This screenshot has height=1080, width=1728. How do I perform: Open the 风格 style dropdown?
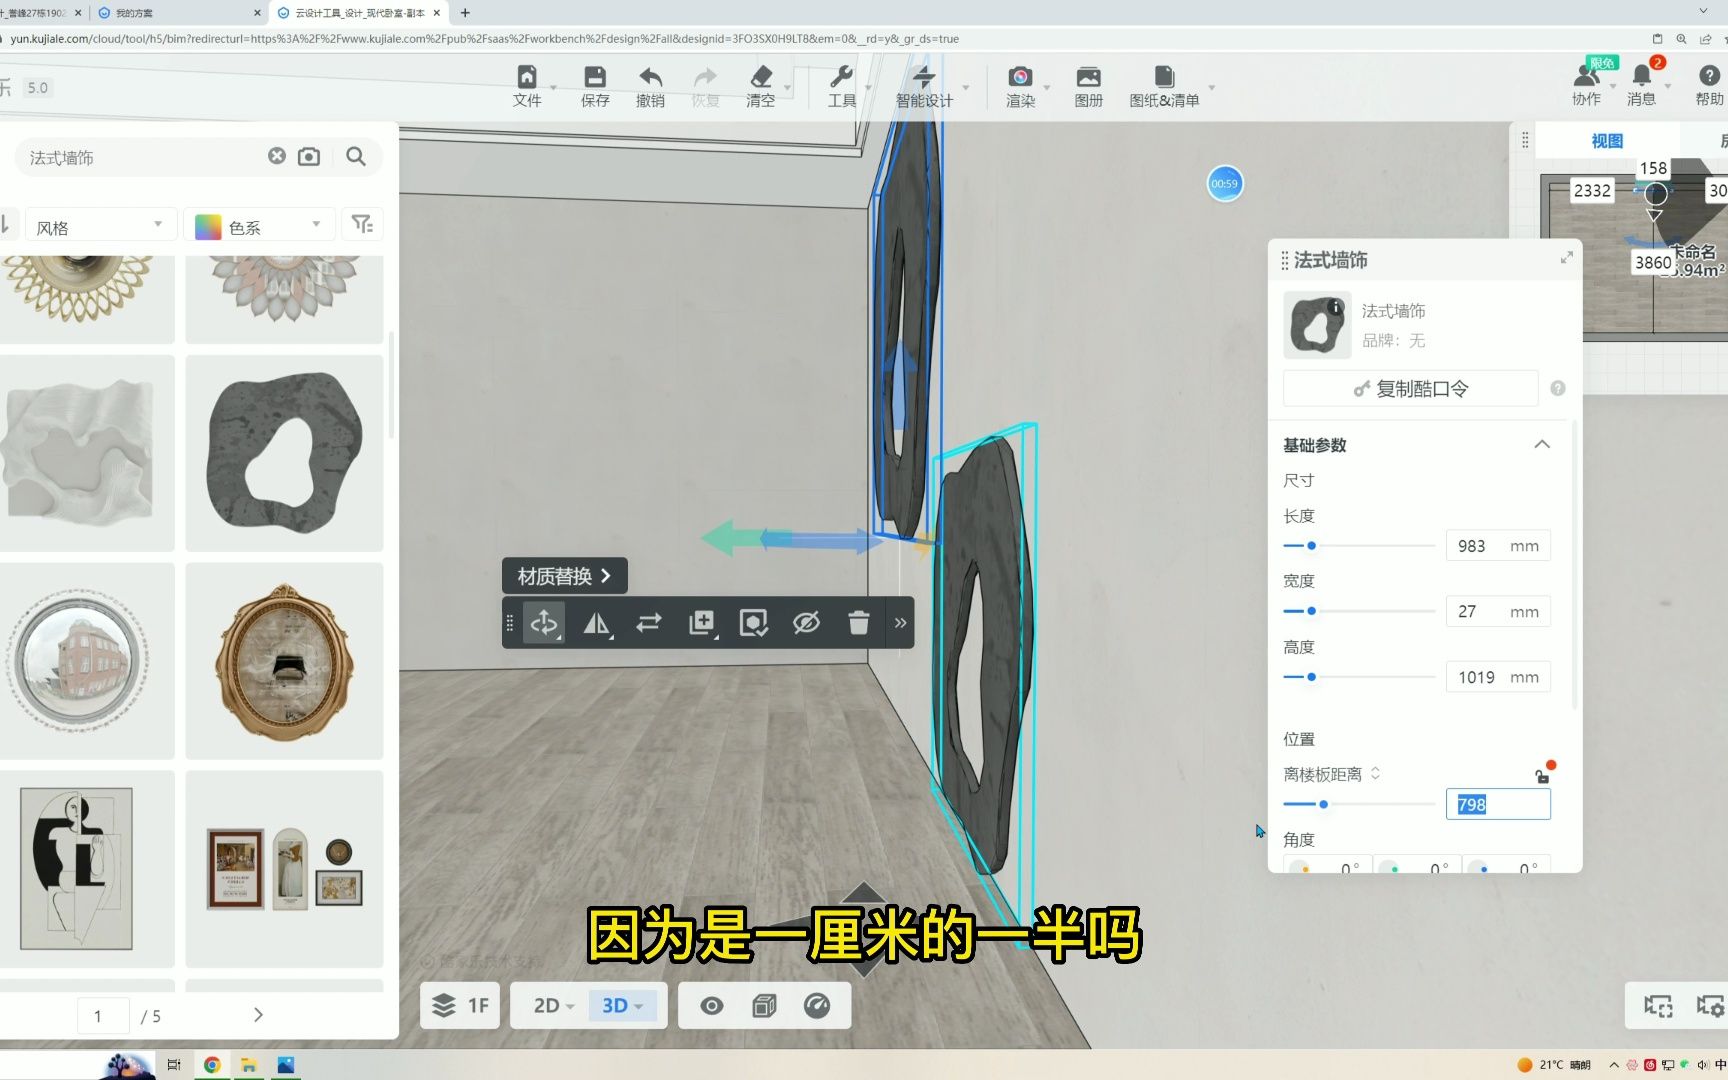[x=100, y=227]
